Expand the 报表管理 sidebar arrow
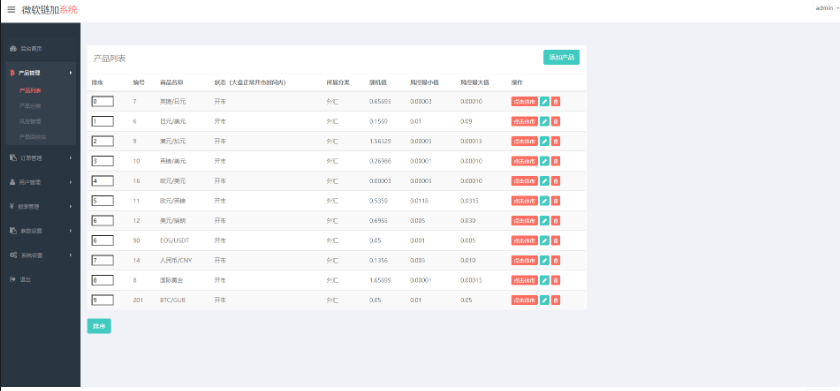The height and width of the screenshot is (391, 840). pos(71,206)
